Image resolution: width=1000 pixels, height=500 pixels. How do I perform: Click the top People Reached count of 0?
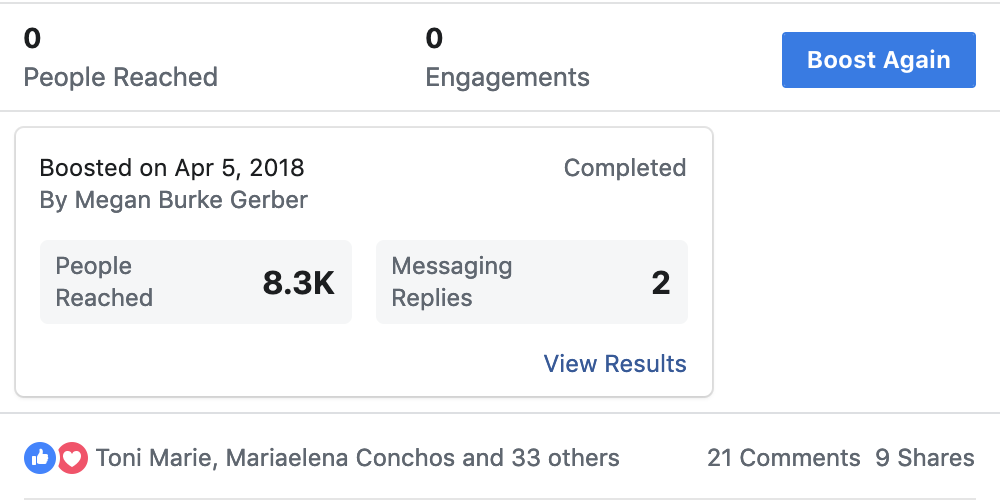32,38
